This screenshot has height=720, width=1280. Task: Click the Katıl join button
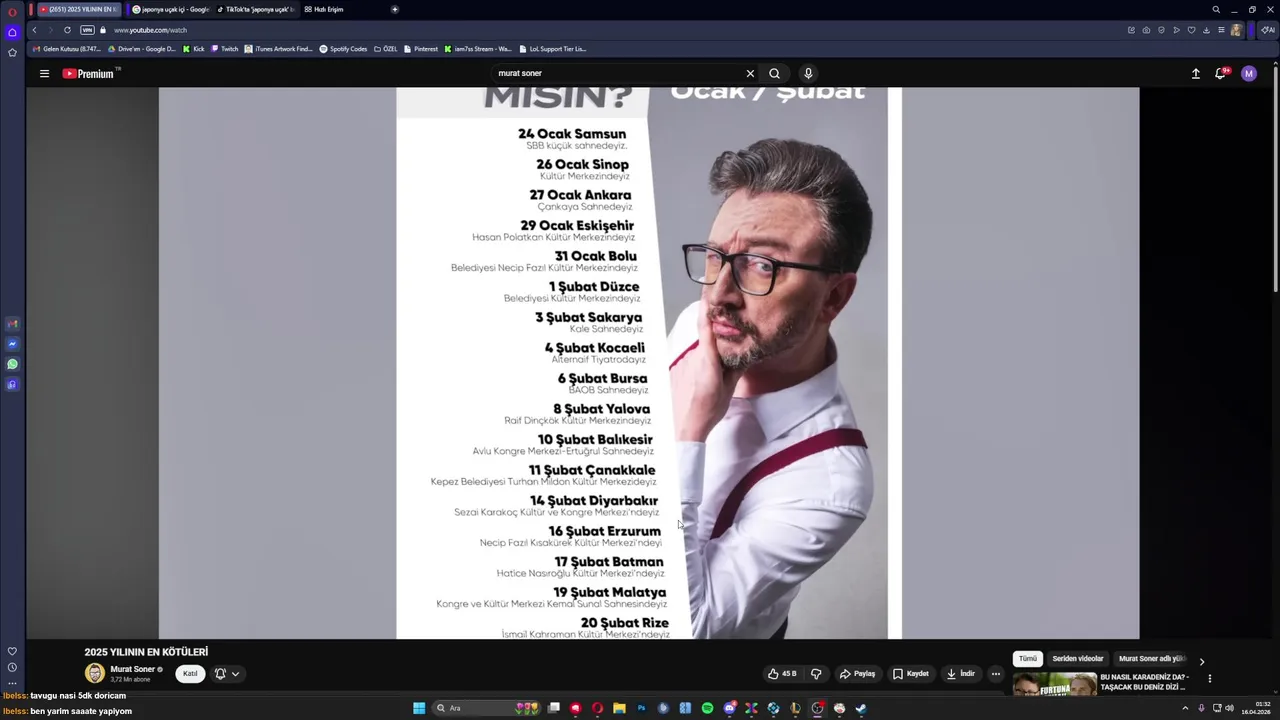point(190,674)
